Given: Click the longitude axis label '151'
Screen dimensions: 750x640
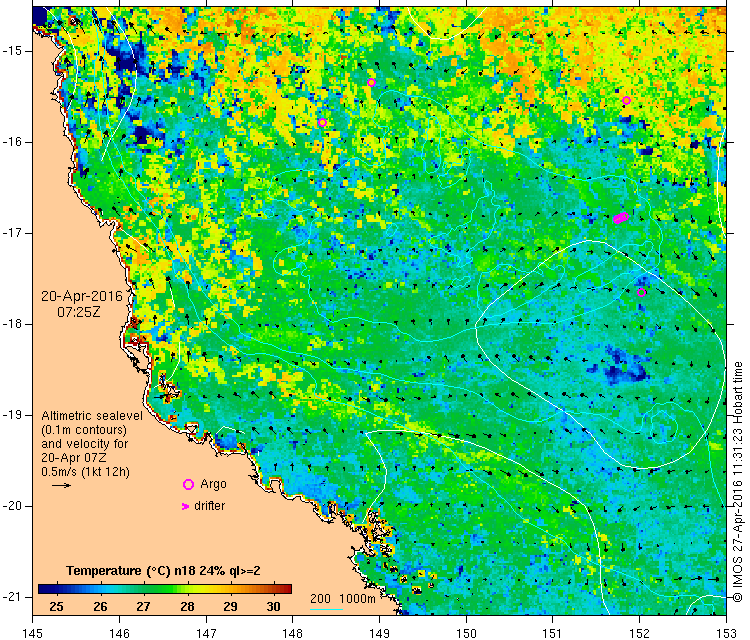Looking at the screenshot, I should [552, 633].
